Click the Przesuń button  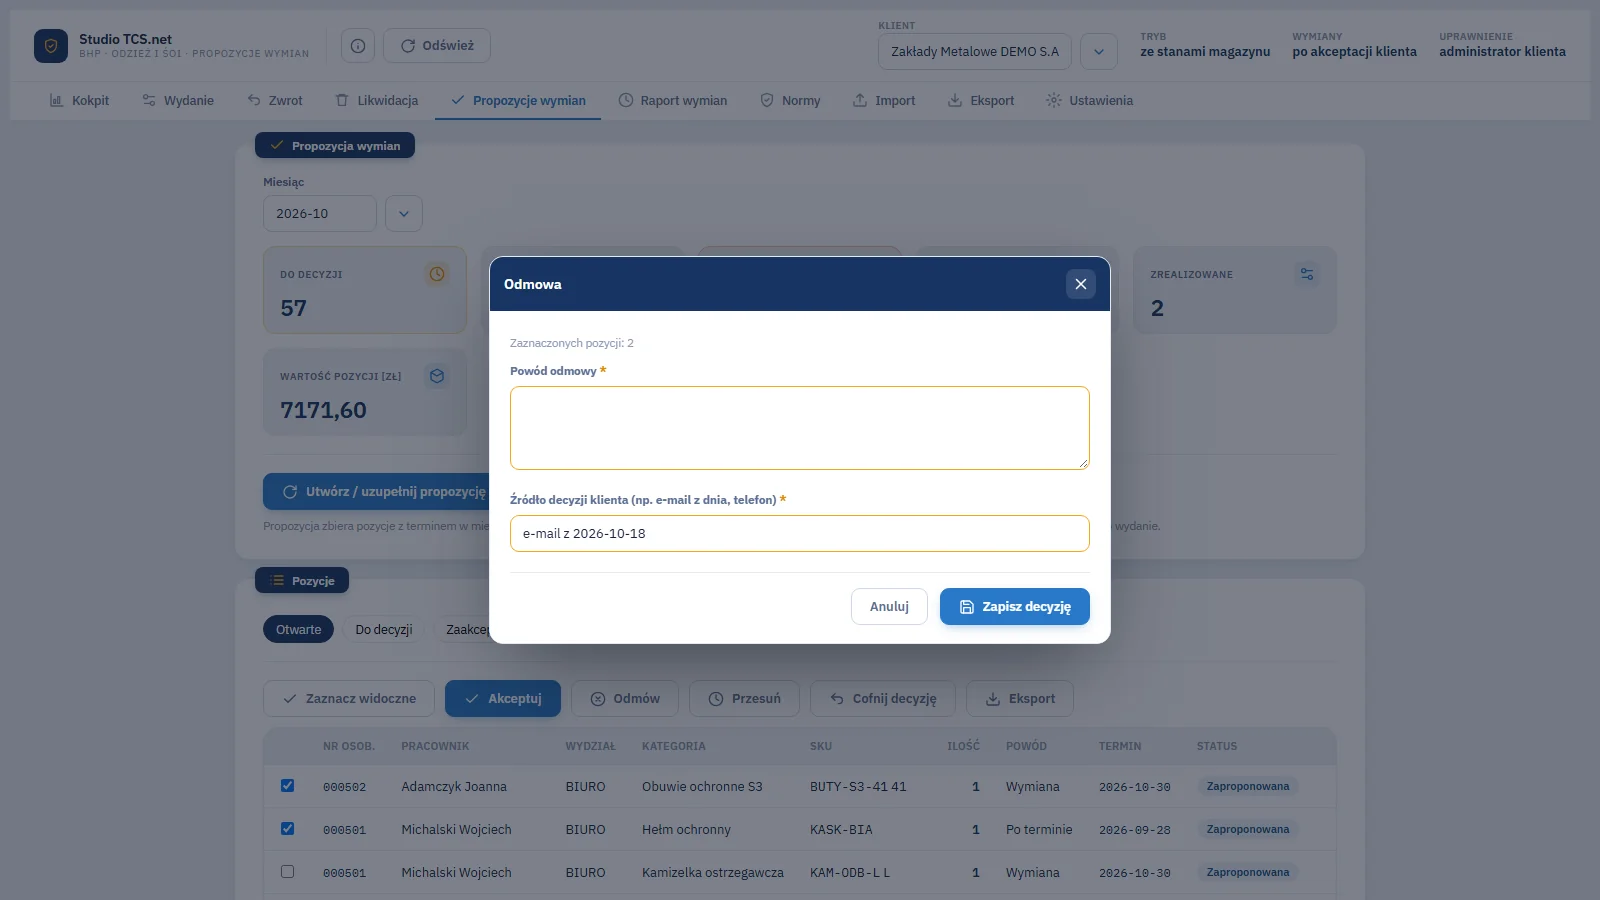pyautogui.click(x=744, y=699)
